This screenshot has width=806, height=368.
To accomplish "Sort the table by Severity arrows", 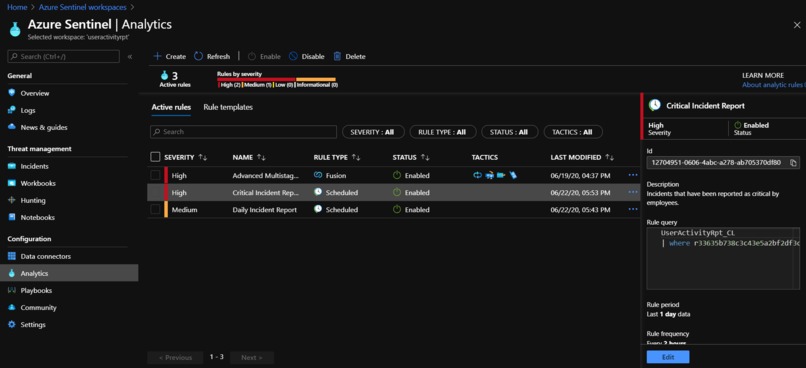I will click(x=203, y=157).
